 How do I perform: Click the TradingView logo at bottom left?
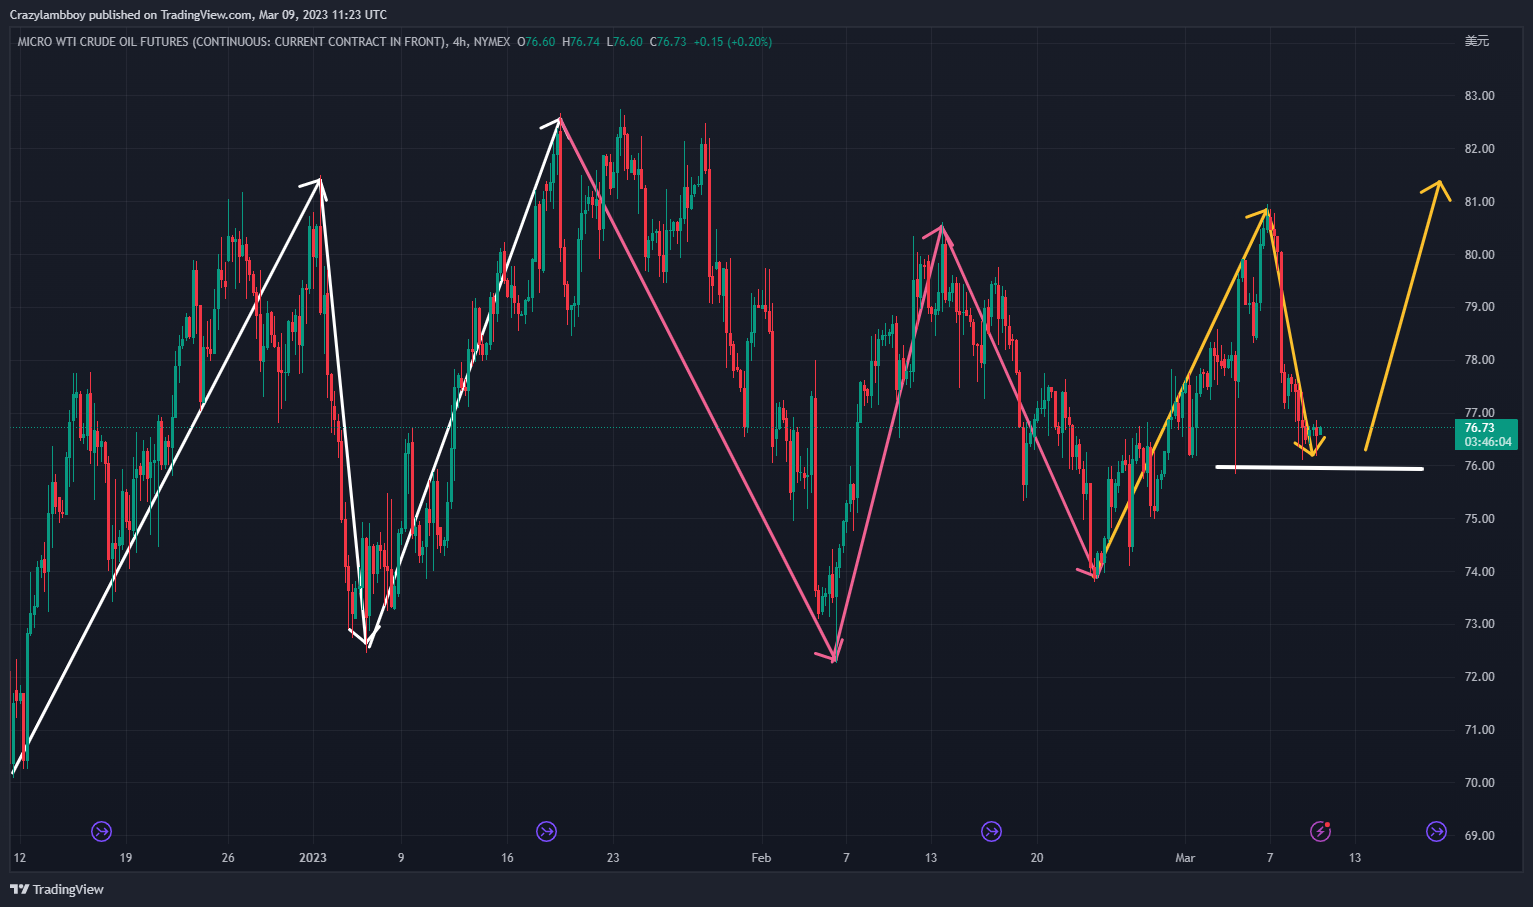click(x=57, y=889)
